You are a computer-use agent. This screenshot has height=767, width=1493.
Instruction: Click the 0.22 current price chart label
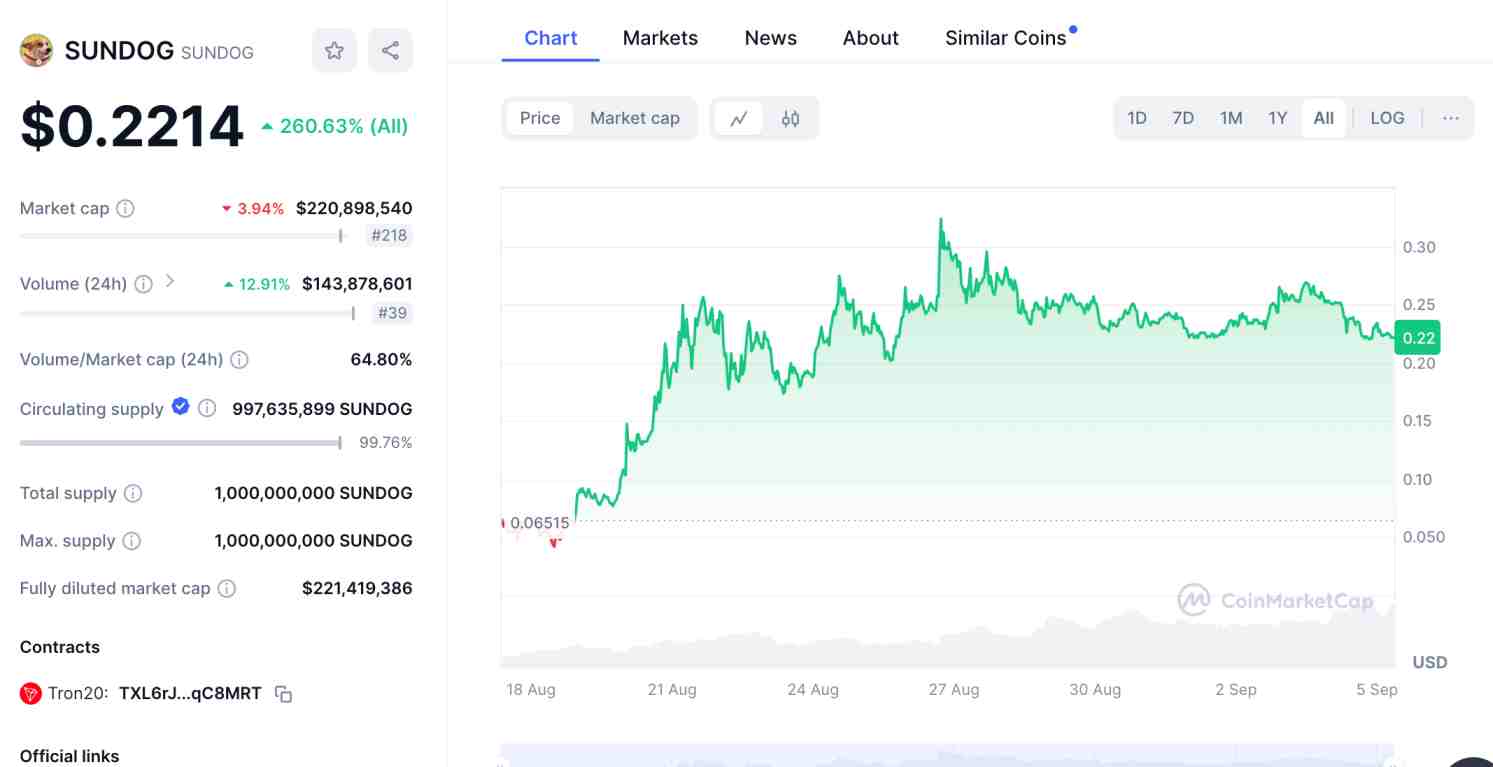coord(1418,338)
